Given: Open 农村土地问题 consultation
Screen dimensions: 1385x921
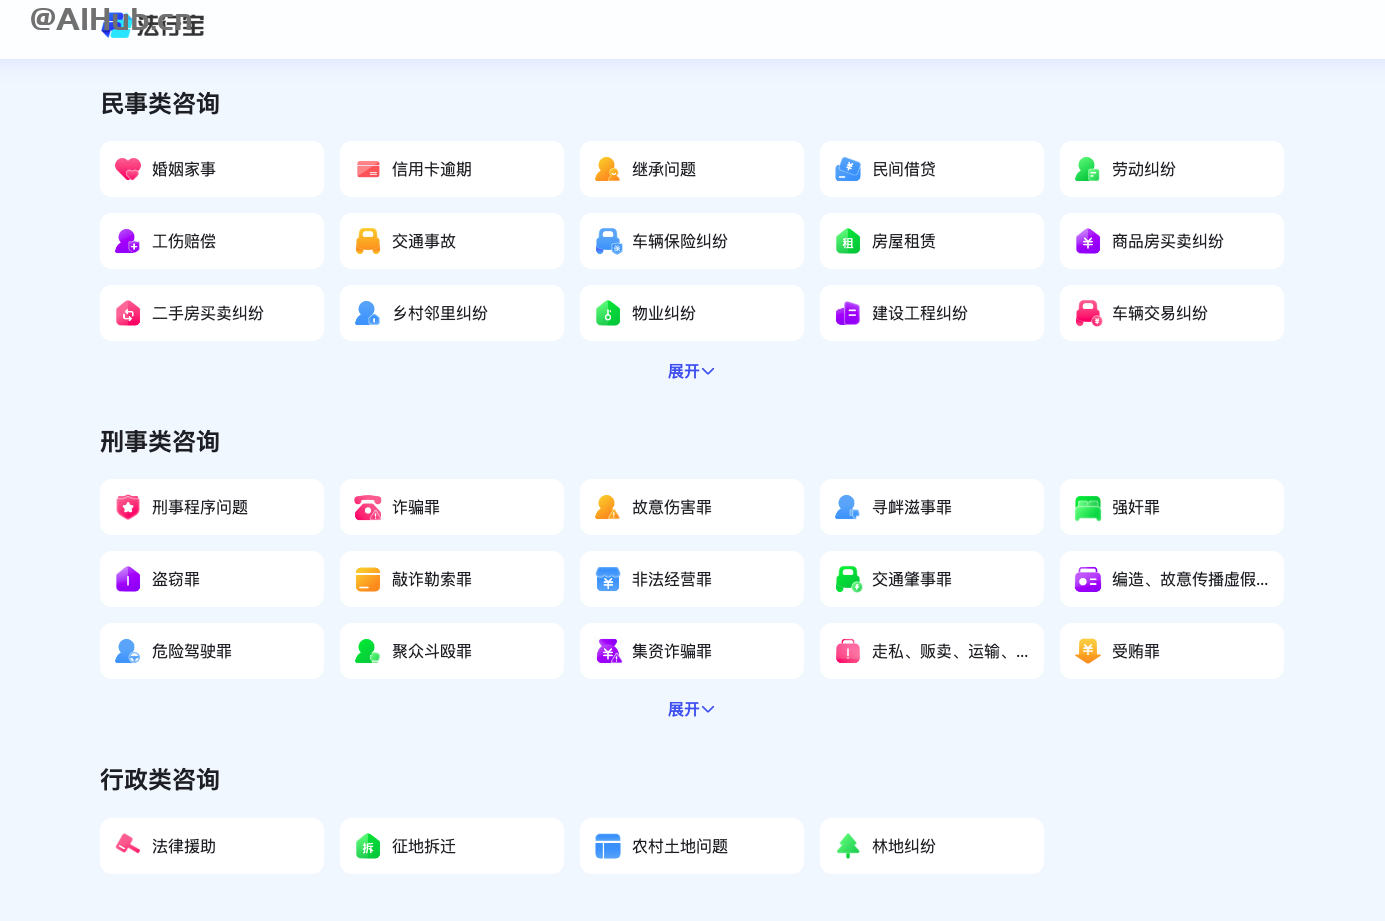Looking at the screenshot, I should (x=692, y=846).
